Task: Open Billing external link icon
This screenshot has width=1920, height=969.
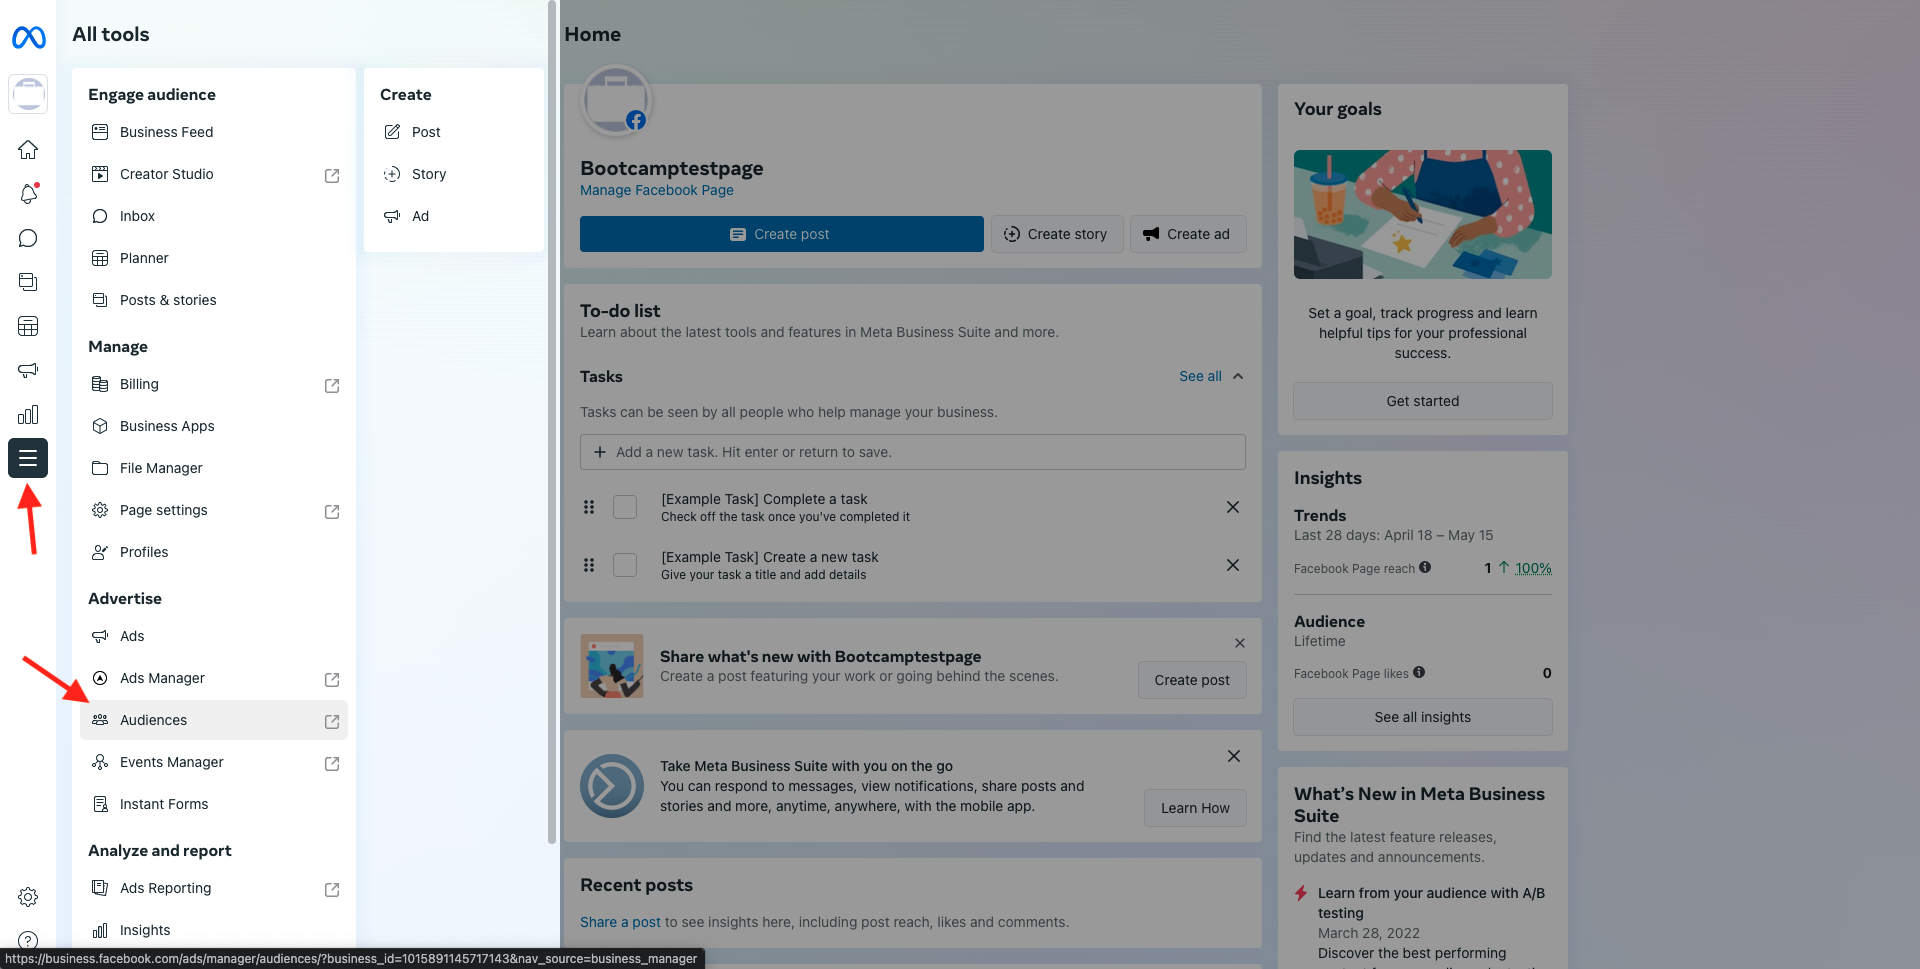Action: [x=332, y=385]
